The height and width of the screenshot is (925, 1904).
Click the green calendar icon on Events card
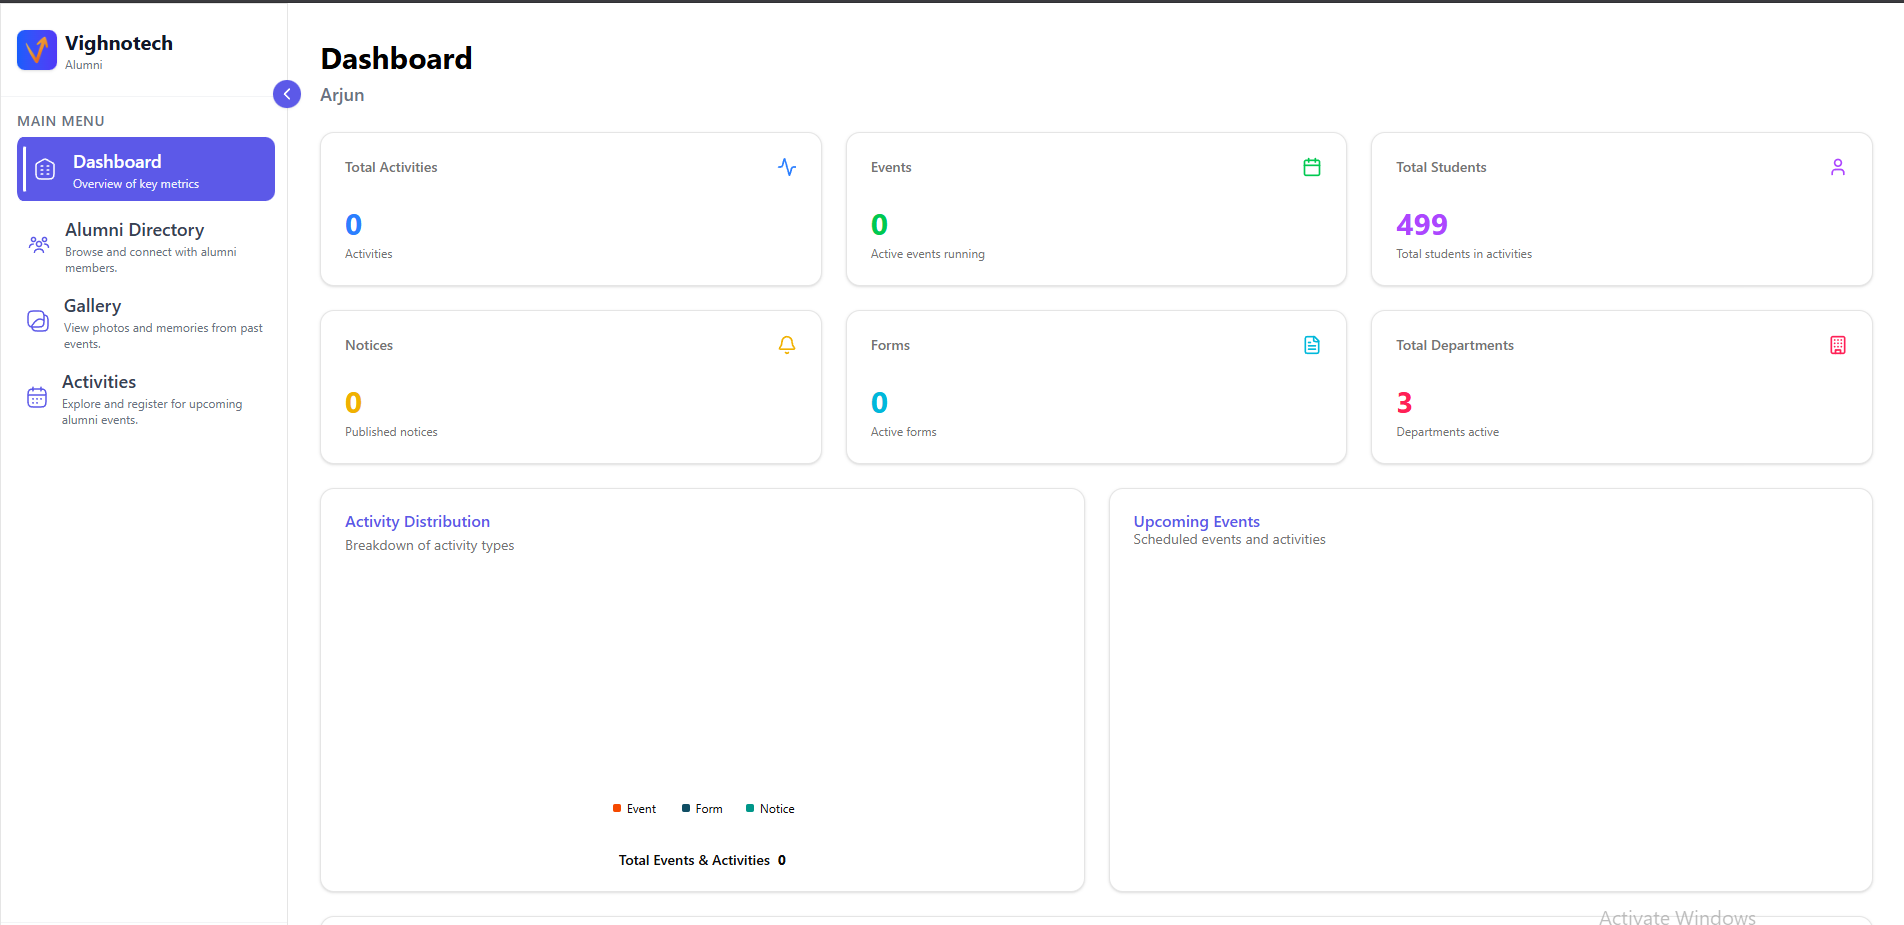pos(1312,167)
